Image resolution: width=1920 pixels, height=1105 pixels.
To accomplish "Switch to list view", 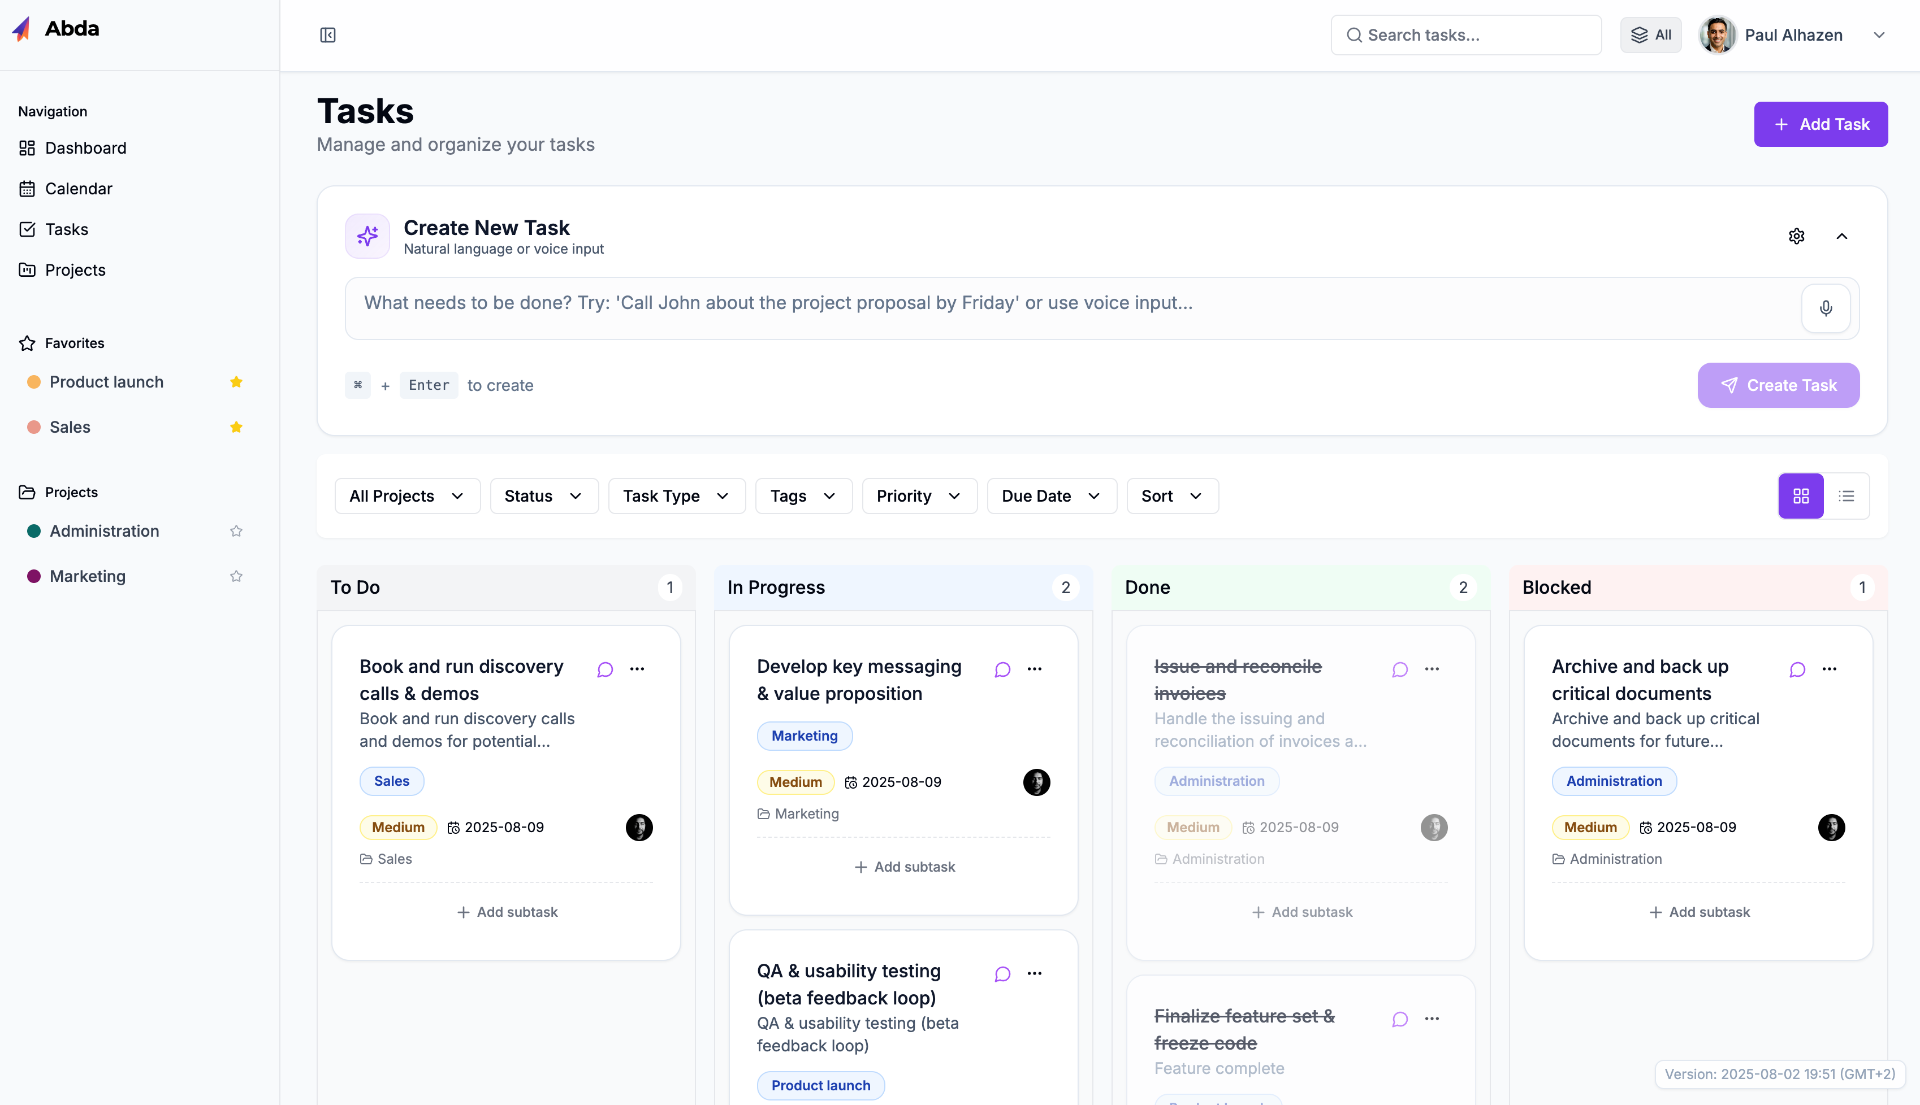I will coord(1846,496).
